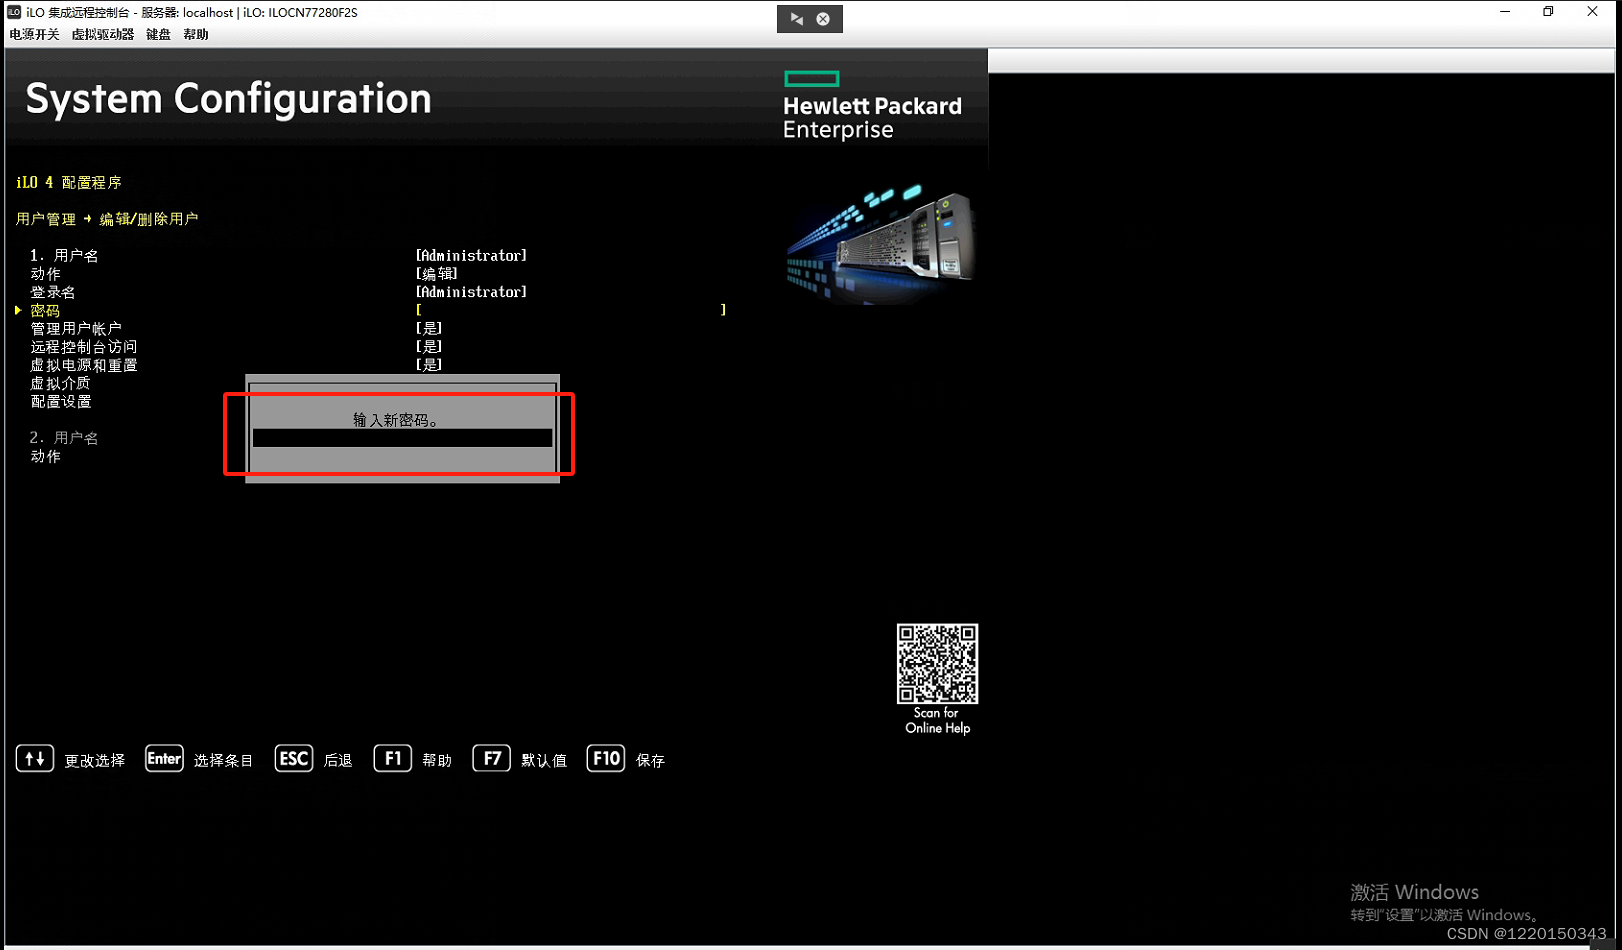Screen dimensions: 1622x950
Task: Click the pin icon in top toolbar
Action: (797, 19)
